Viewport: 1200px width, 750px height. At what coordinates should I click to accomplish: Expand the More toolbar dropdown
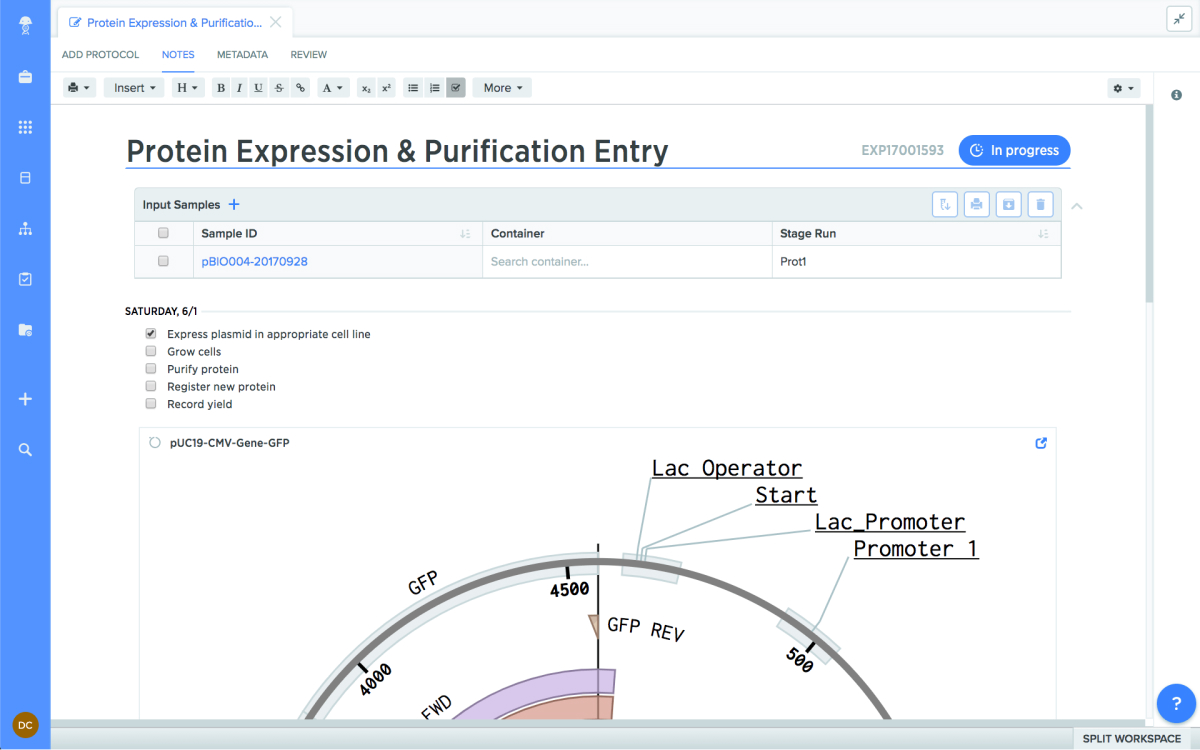pos(502,88)
